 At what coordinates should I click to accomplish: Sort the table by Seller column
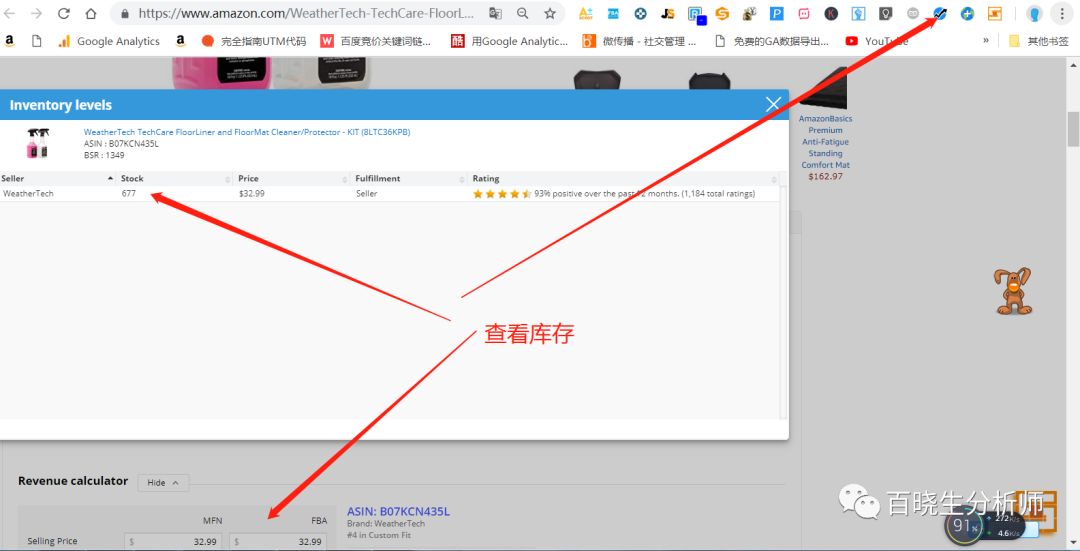58,178
